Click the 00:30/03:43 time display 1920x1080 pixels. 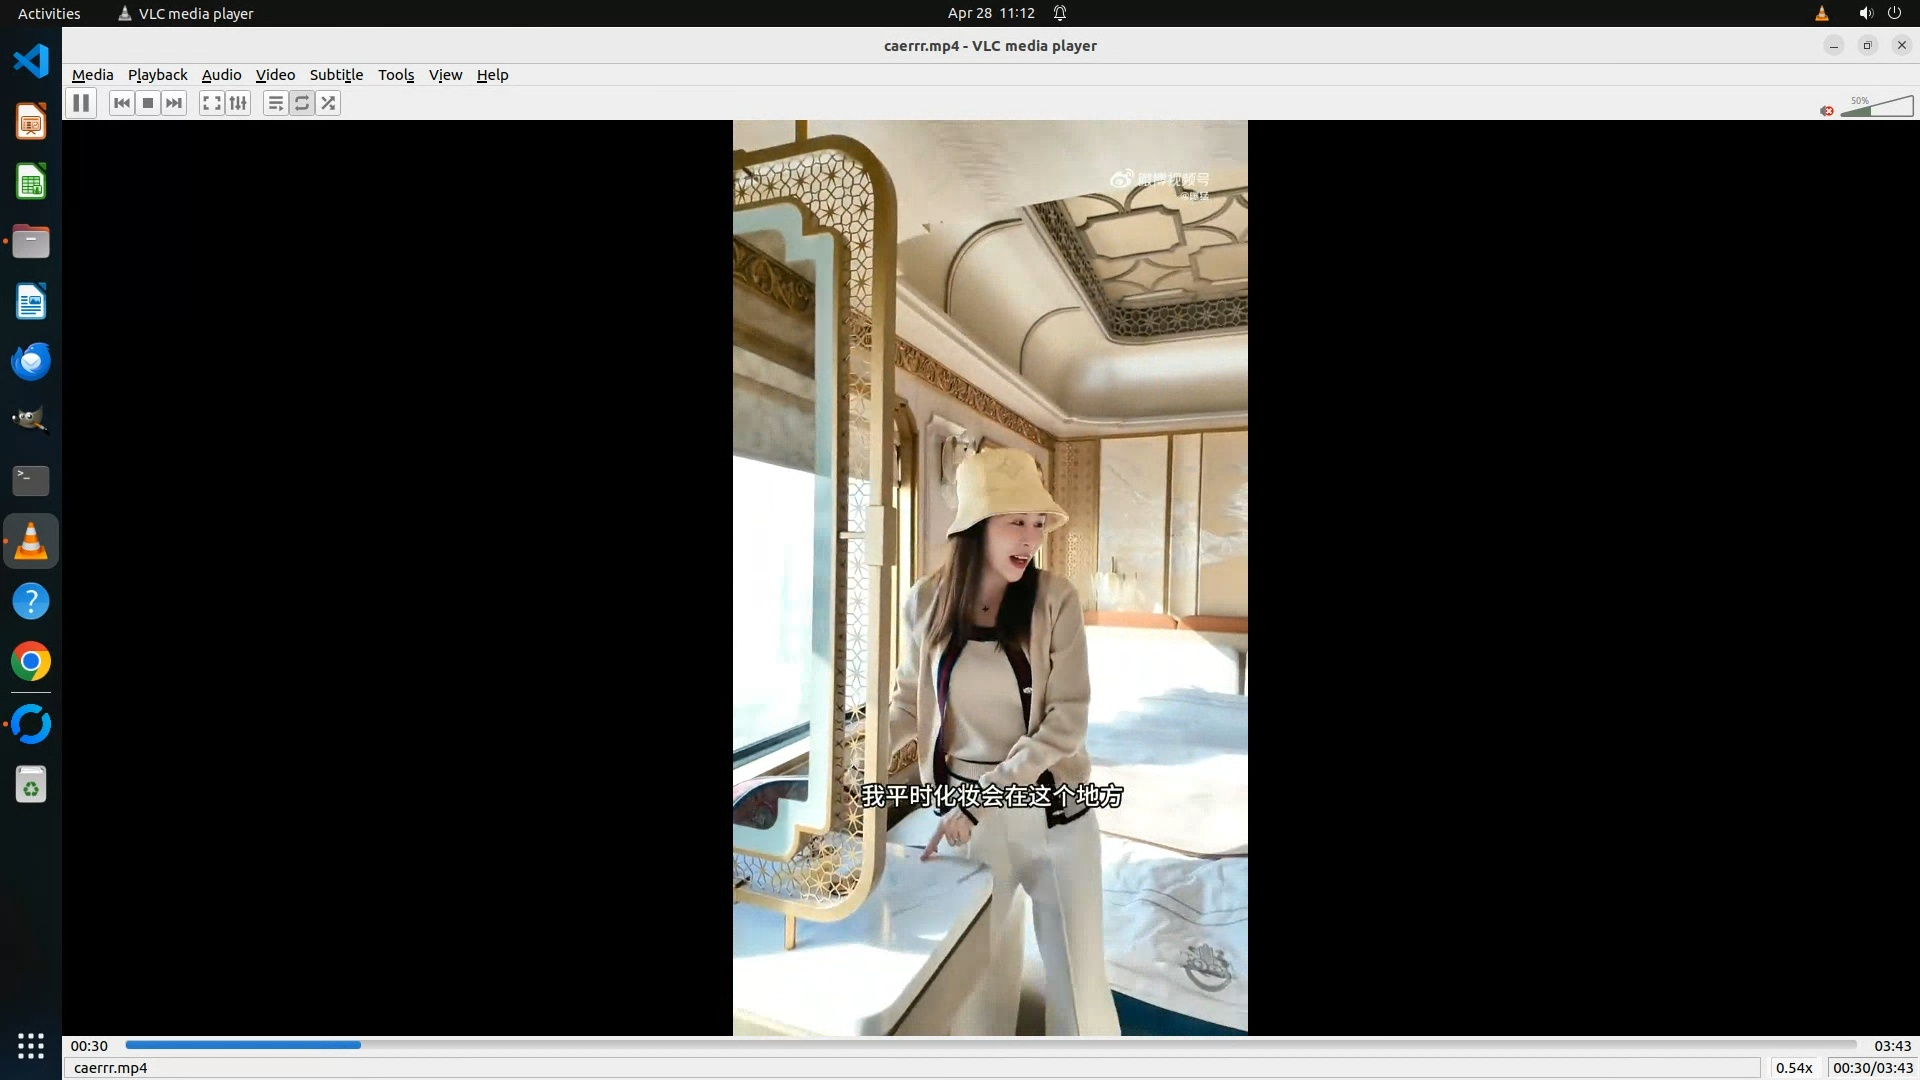click(1872, 1068)
